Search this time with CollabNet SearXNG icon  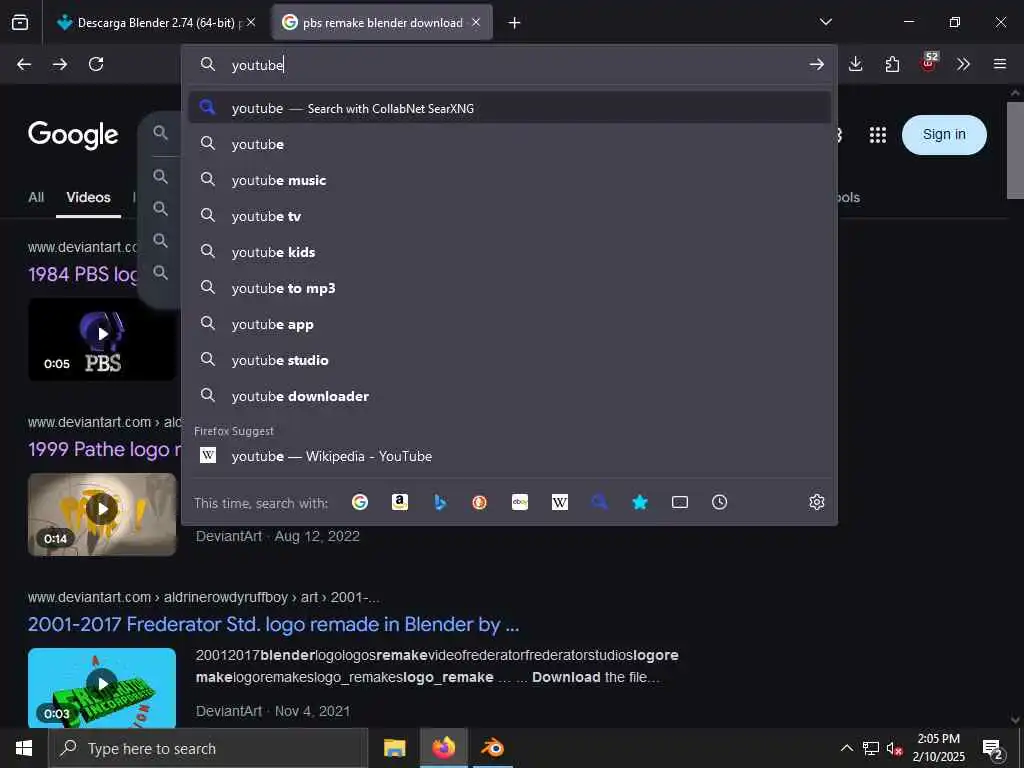pos(600,502)
